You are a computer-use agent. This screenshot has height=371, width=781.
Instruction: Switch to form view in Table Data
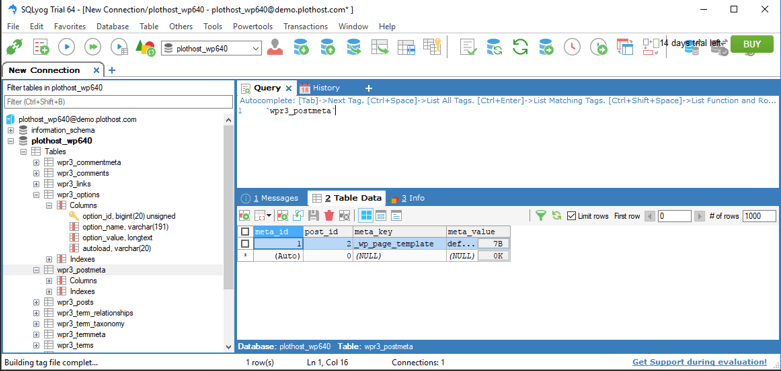[381, 216]
